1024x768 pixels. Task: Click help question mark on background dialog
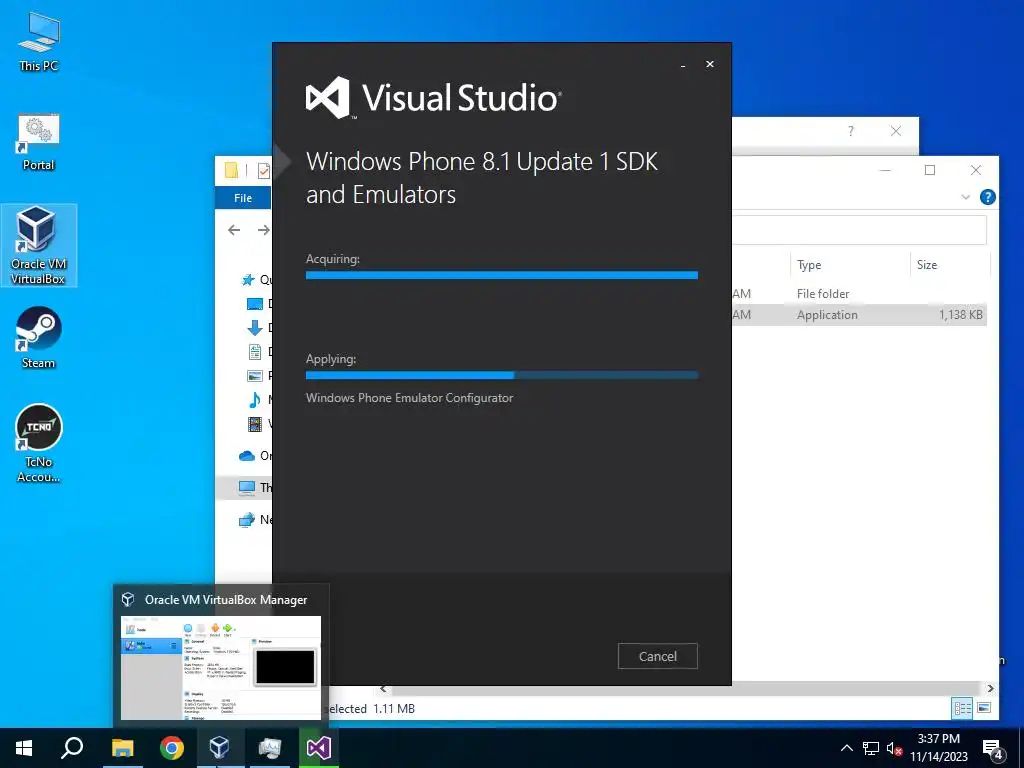tap(850, 131)
